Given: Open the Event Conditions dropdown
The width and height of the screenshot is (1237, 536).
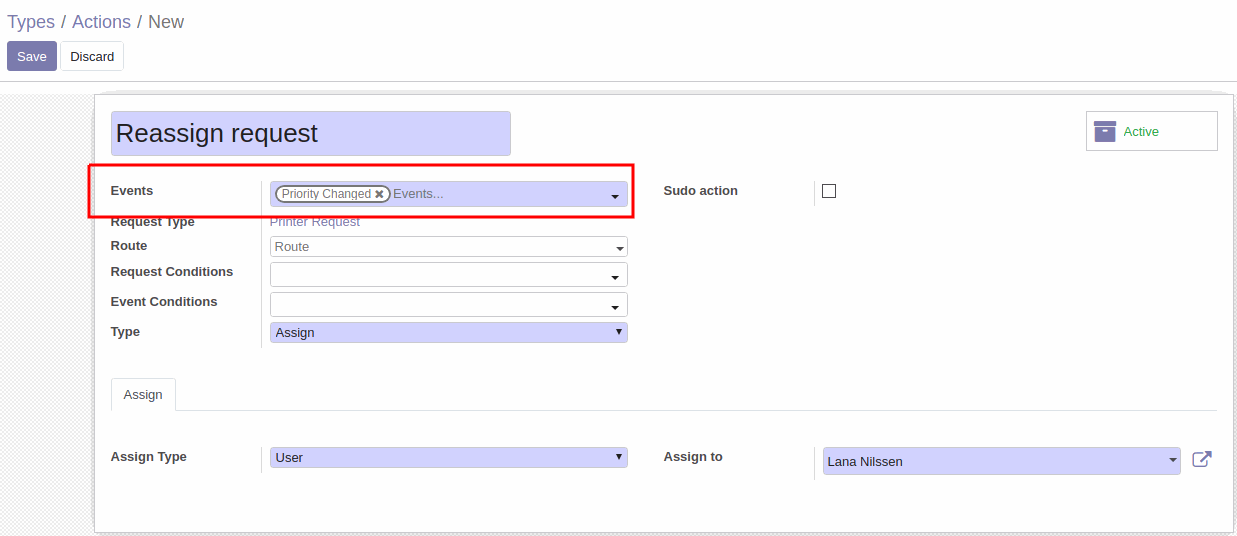Looking at the screenshot, I should click(x=449, y=305).
